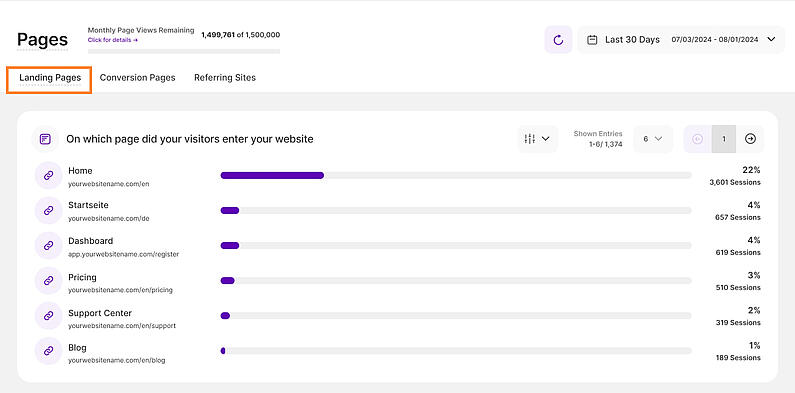Click the yourwebsitename.com/en URL
Viewport: 795px width, 393px height.
(x=109, y=184)
